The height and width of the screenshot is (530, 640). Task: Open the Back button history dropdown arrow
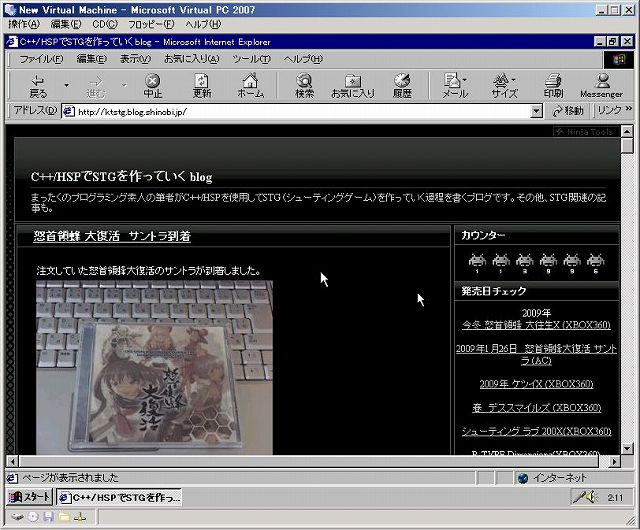click(66, 86)
